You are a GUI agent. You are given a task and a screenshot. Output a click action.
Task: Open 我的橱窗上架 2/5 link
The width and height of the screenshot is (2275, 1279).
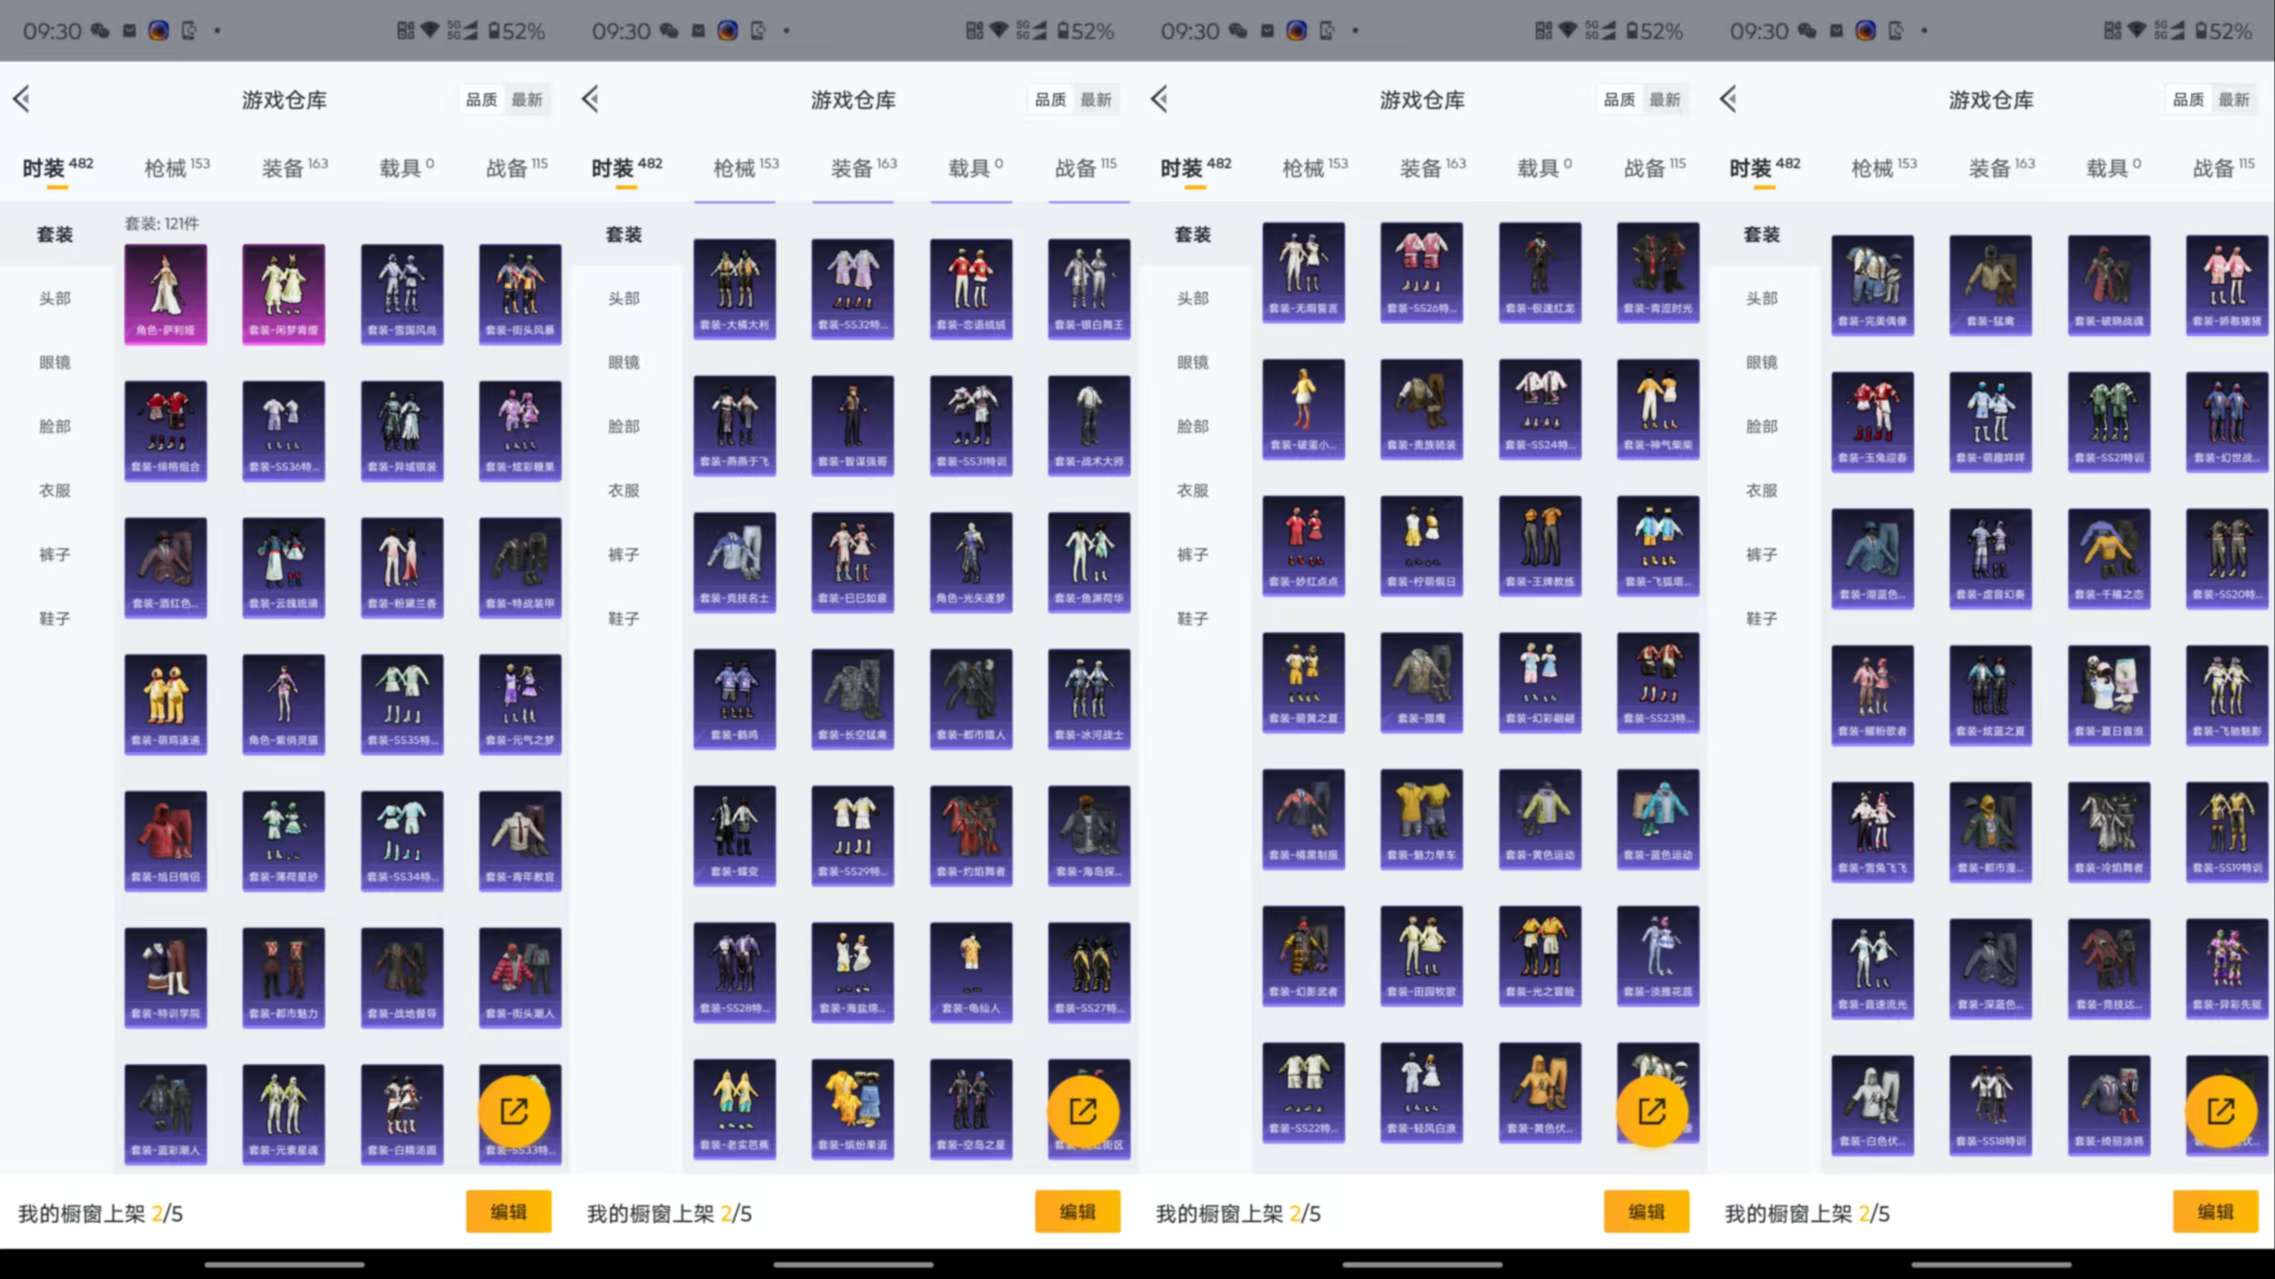(100, 1213)
